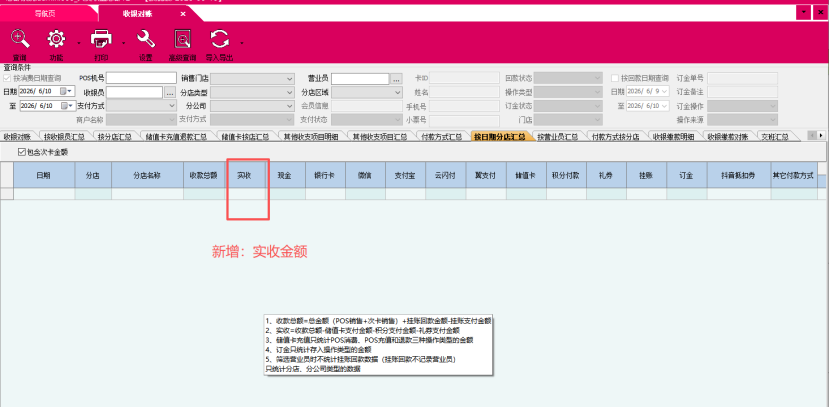The image size is (829, 407).
Task: Open the browse button beside 营业员 field
Action: coord(397,79)
